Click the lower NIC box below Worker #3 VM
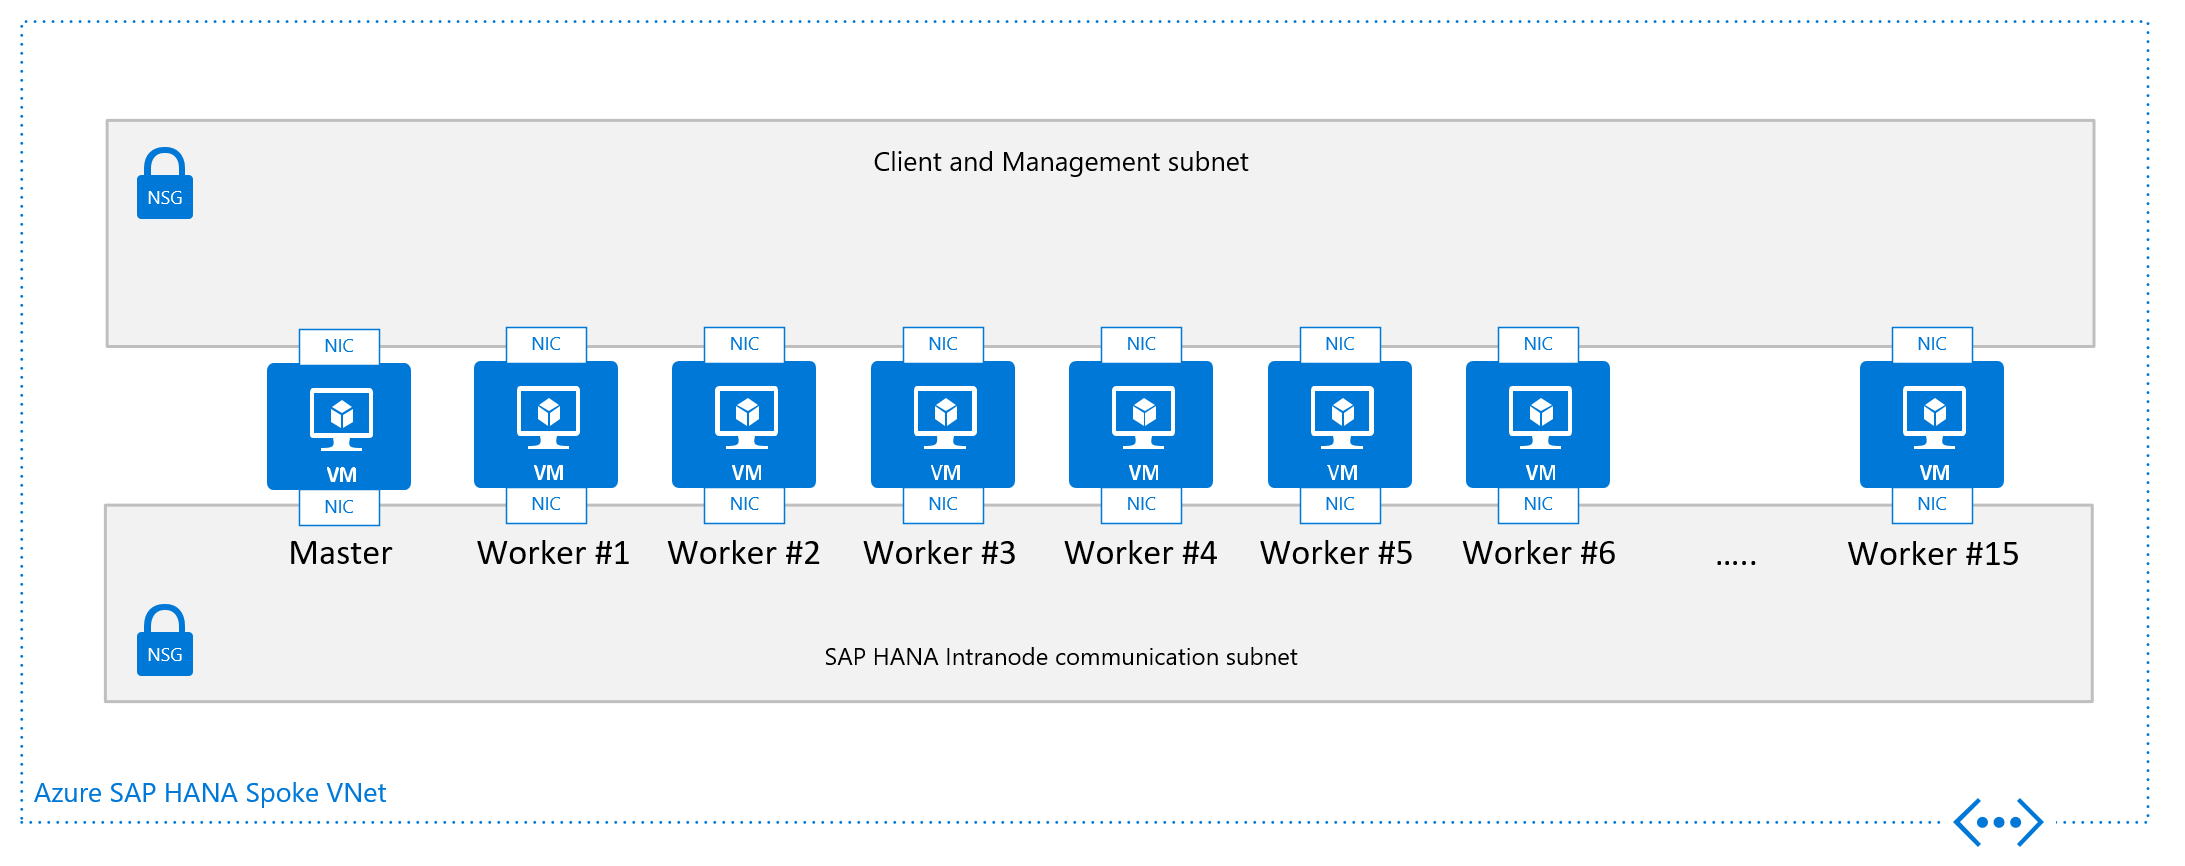Screen dimensions: 2185x866 coord(943,505)
